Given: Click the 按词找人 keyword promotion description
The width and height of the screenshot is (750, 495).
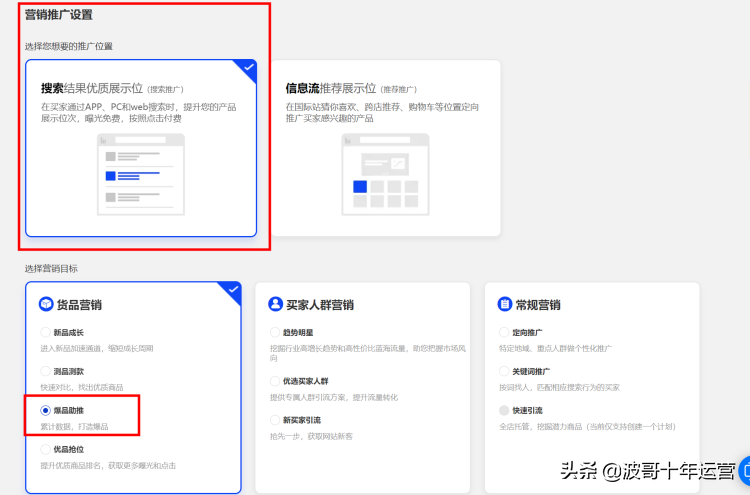Looking at the screenshot, I should point(559,387).
